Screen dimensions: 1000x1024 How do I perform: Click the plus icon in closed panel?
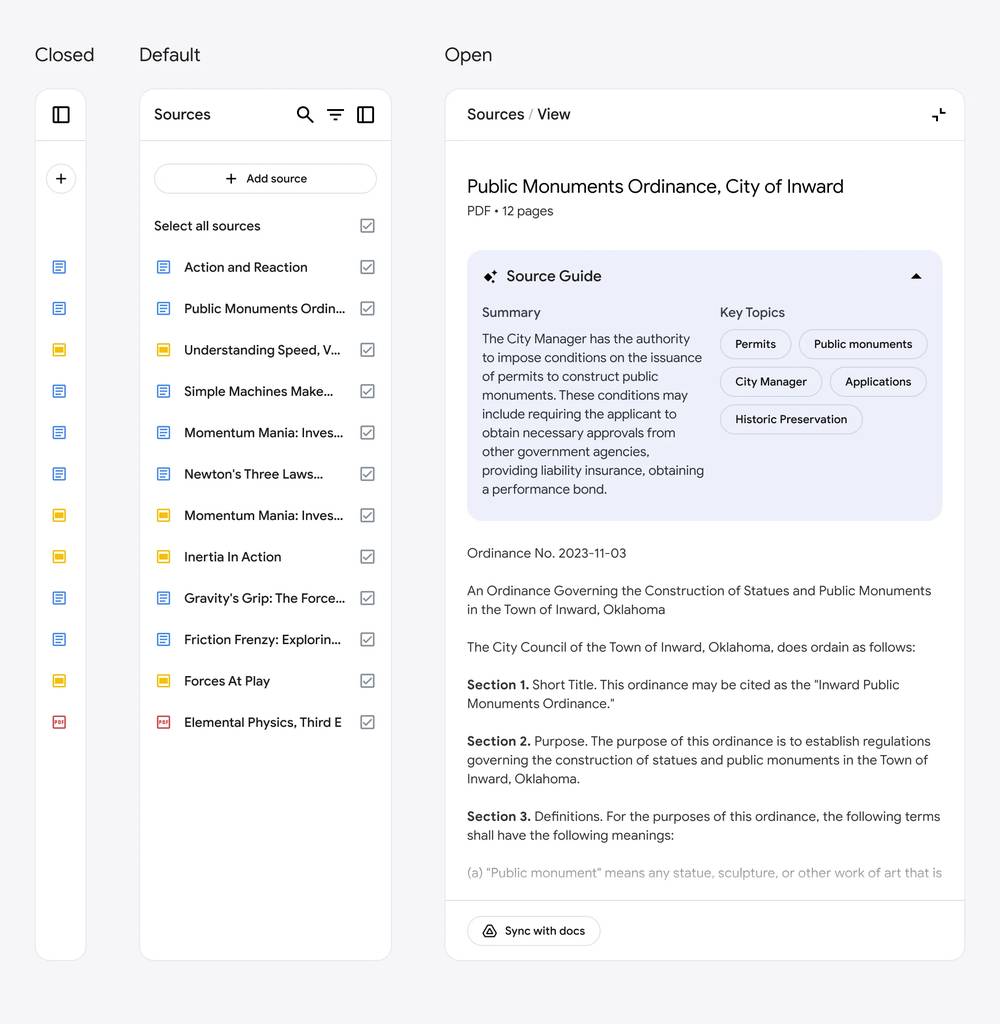tap(61, 179)
